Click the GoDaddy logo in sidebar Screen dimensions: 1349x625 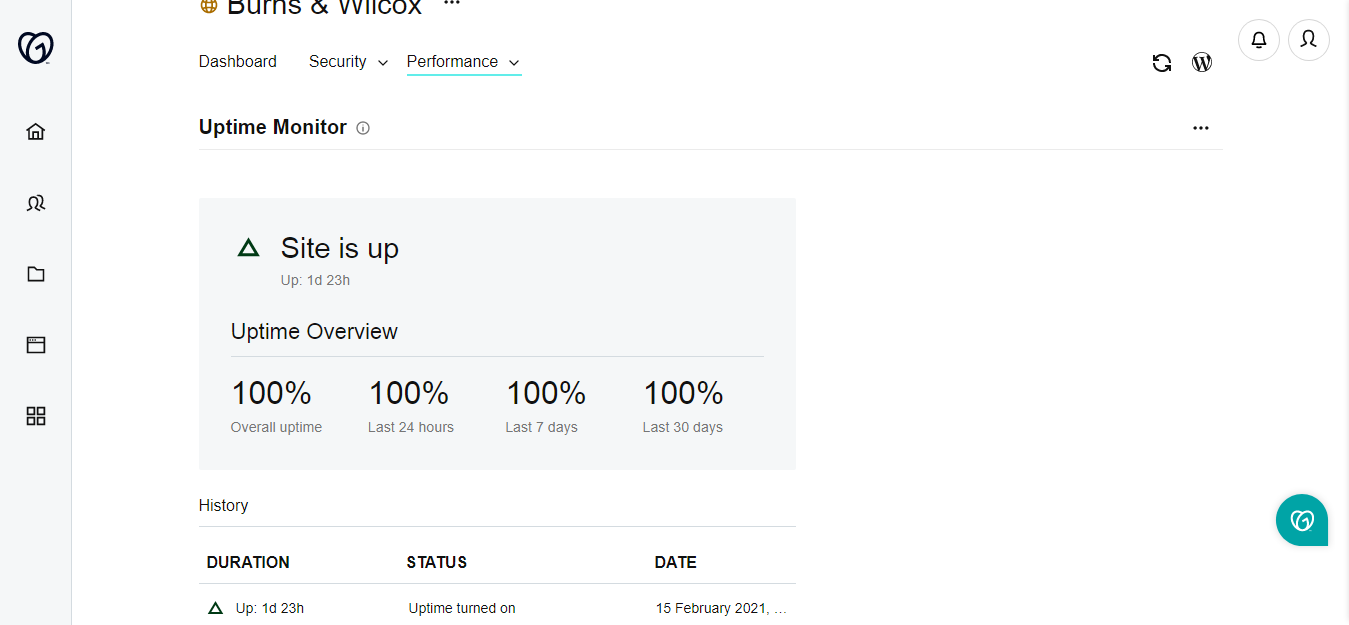pyautogui.click(x=36, y=47)
